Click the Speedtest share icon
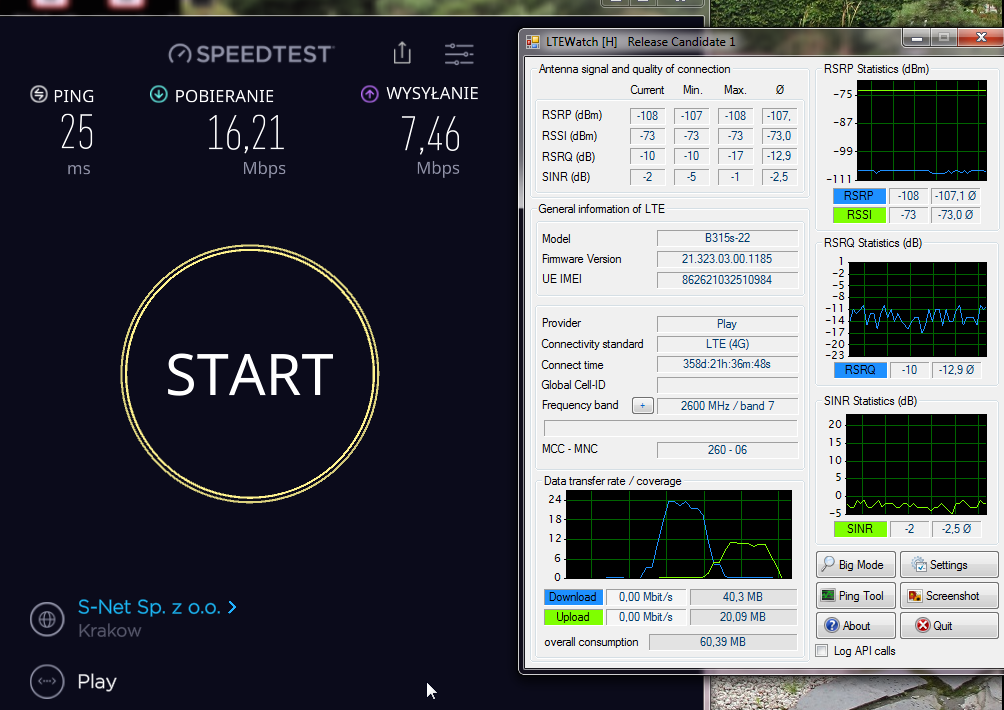Viewport: 1004px width, 710px height. point(402,52)
